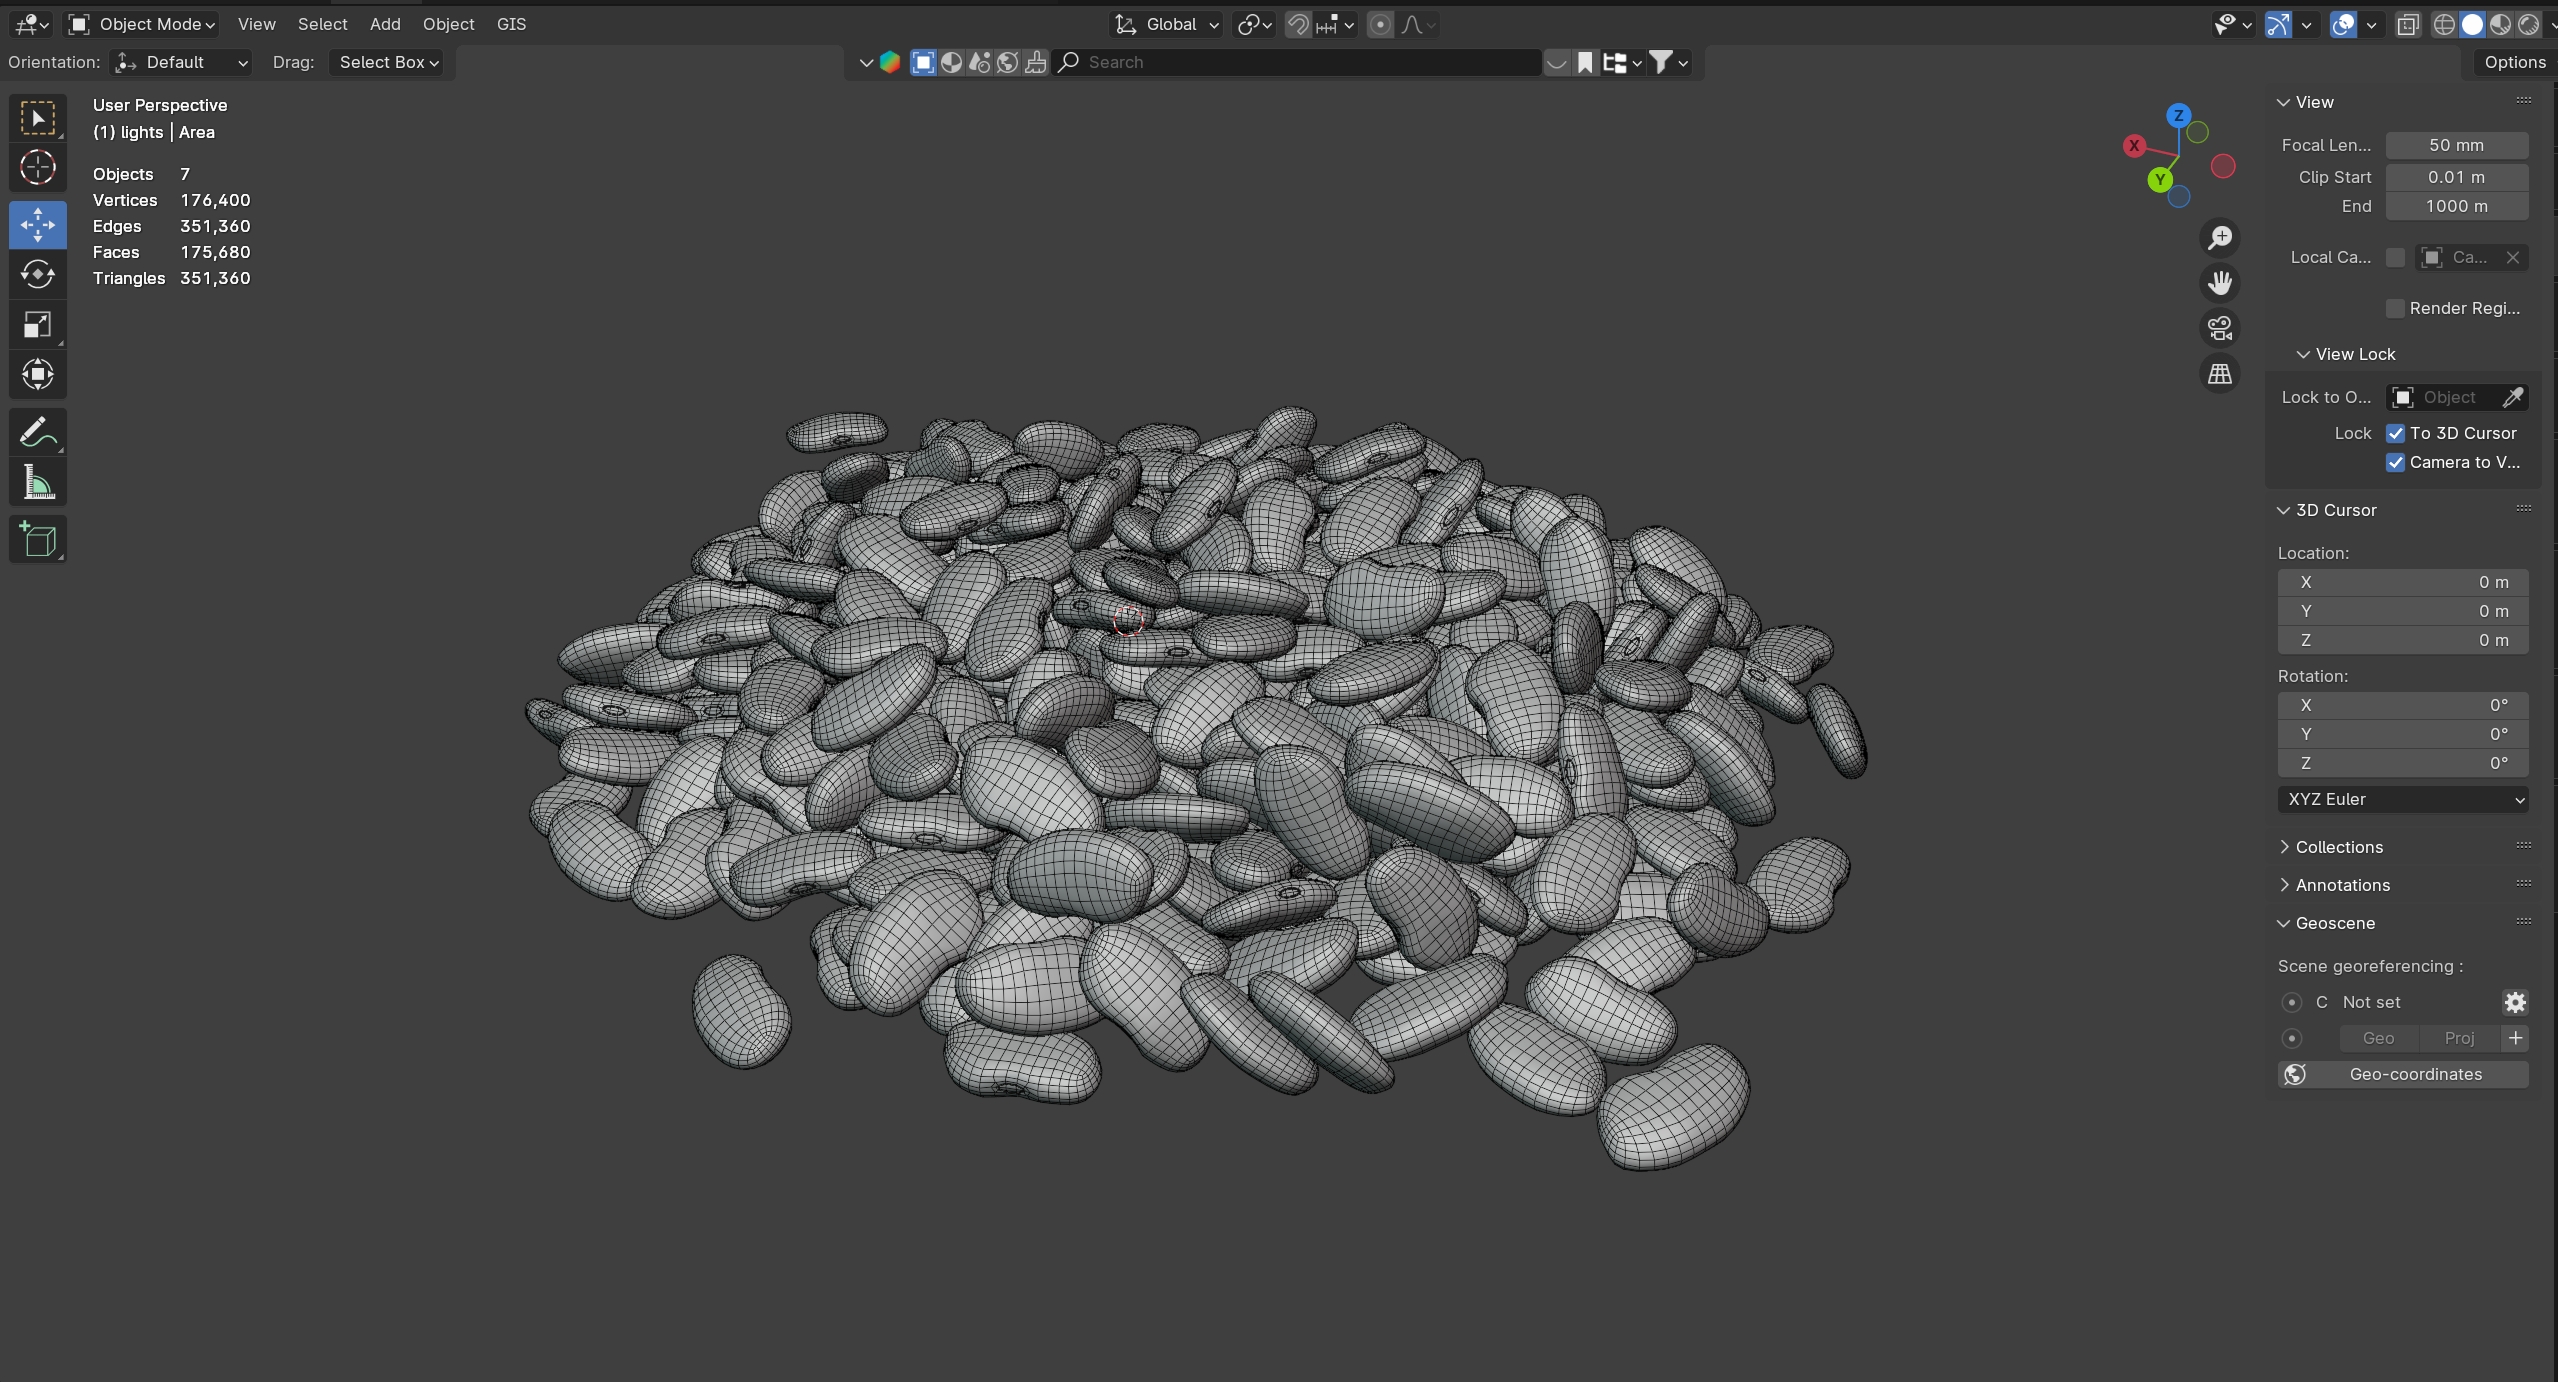Uncheck Lock To 3D Cursor
Screen dimensions: 2558x1382
click(x=2396, y=433)
